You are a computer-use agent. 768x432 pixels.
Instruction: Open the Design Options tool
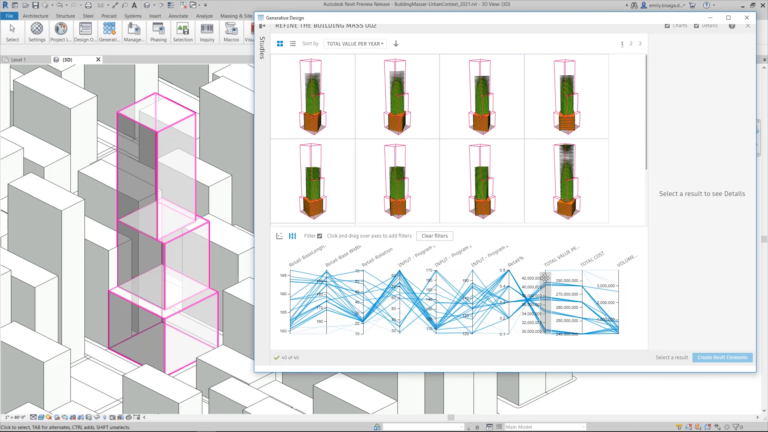85,32
